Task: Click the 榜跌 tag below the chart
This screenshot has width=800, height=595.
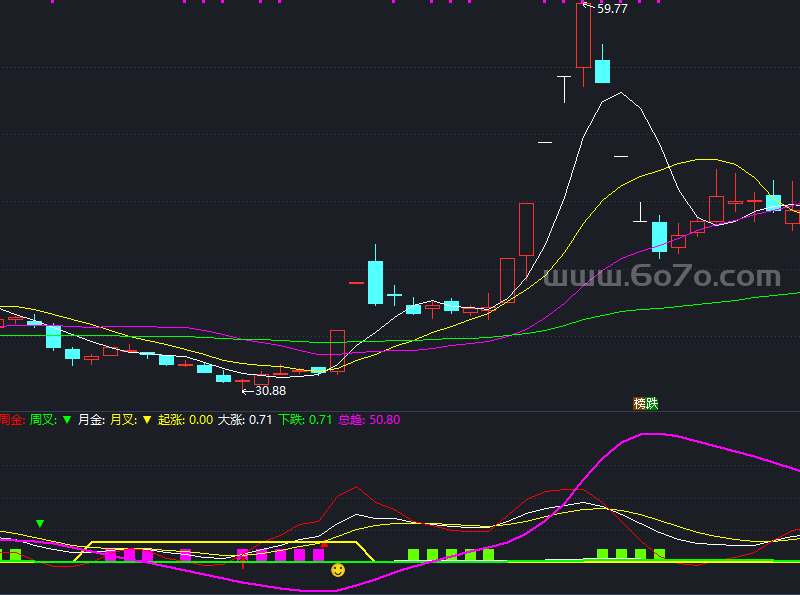Action: [645, 404]
